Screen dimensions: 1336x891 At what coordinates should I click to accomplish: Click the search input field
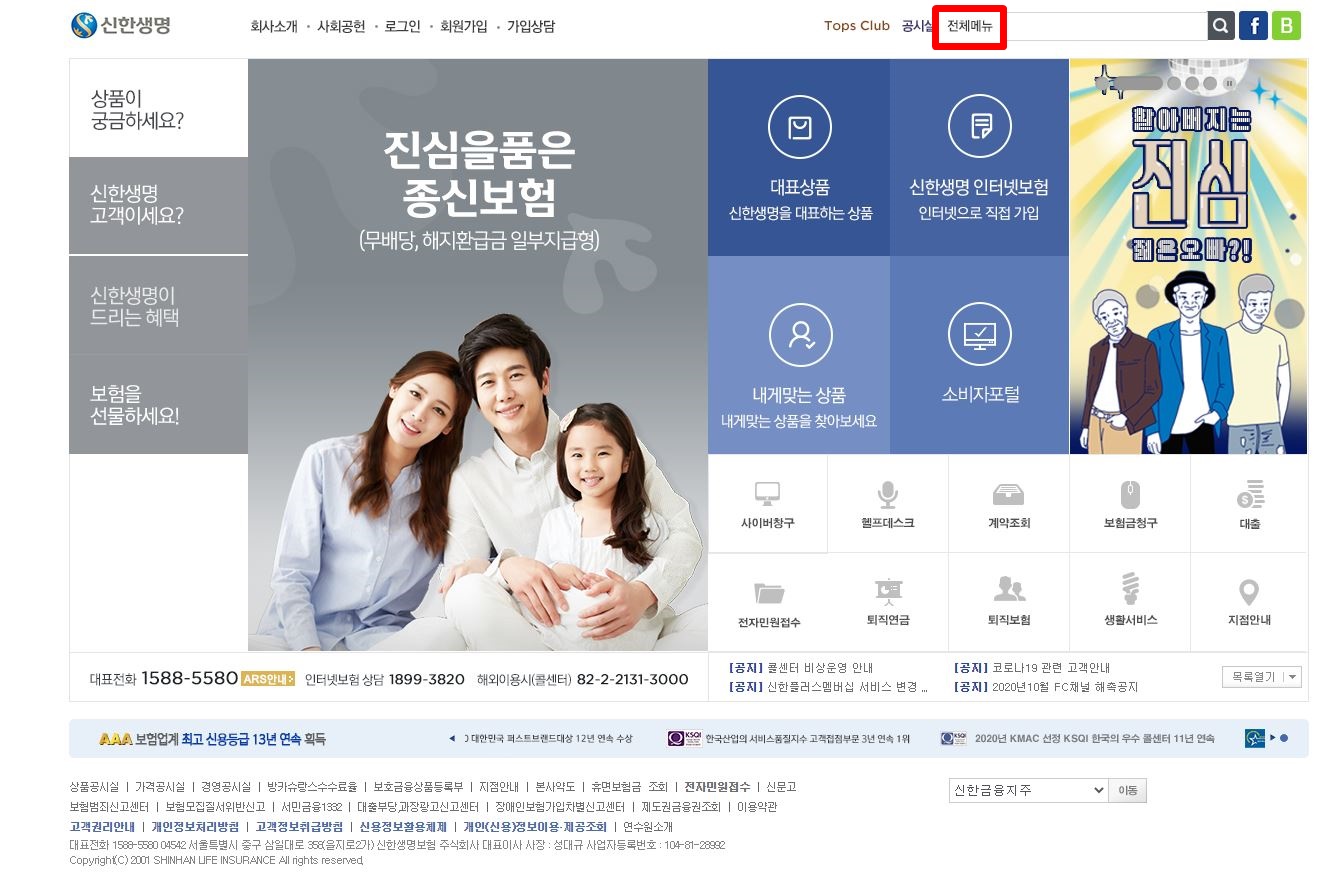coord(1107,26)
